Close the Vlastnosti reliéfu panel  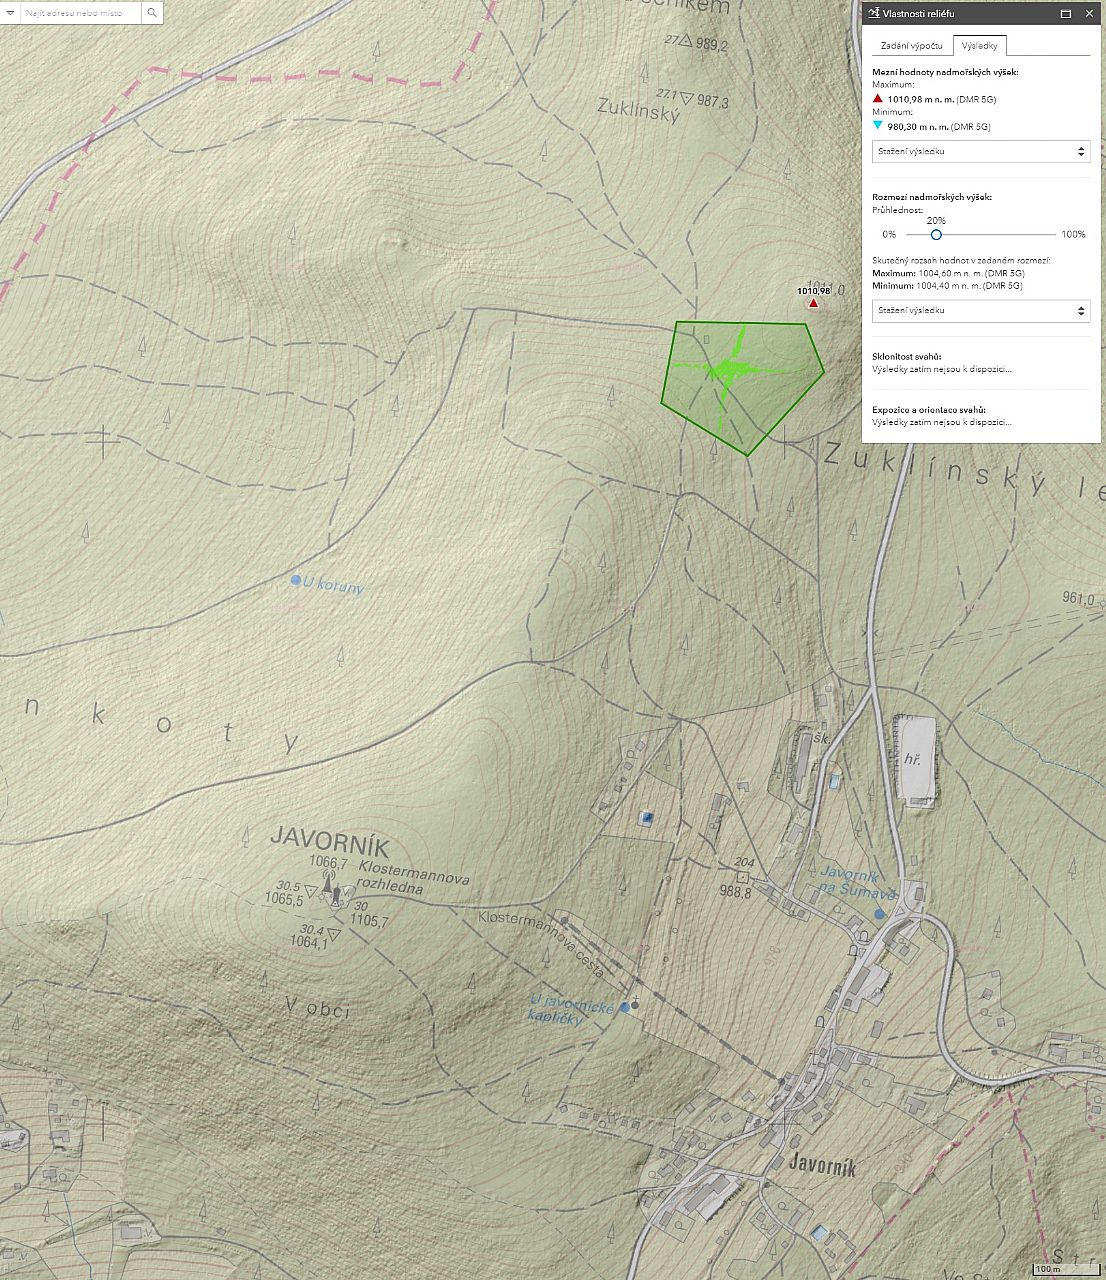click(1089, 14)
